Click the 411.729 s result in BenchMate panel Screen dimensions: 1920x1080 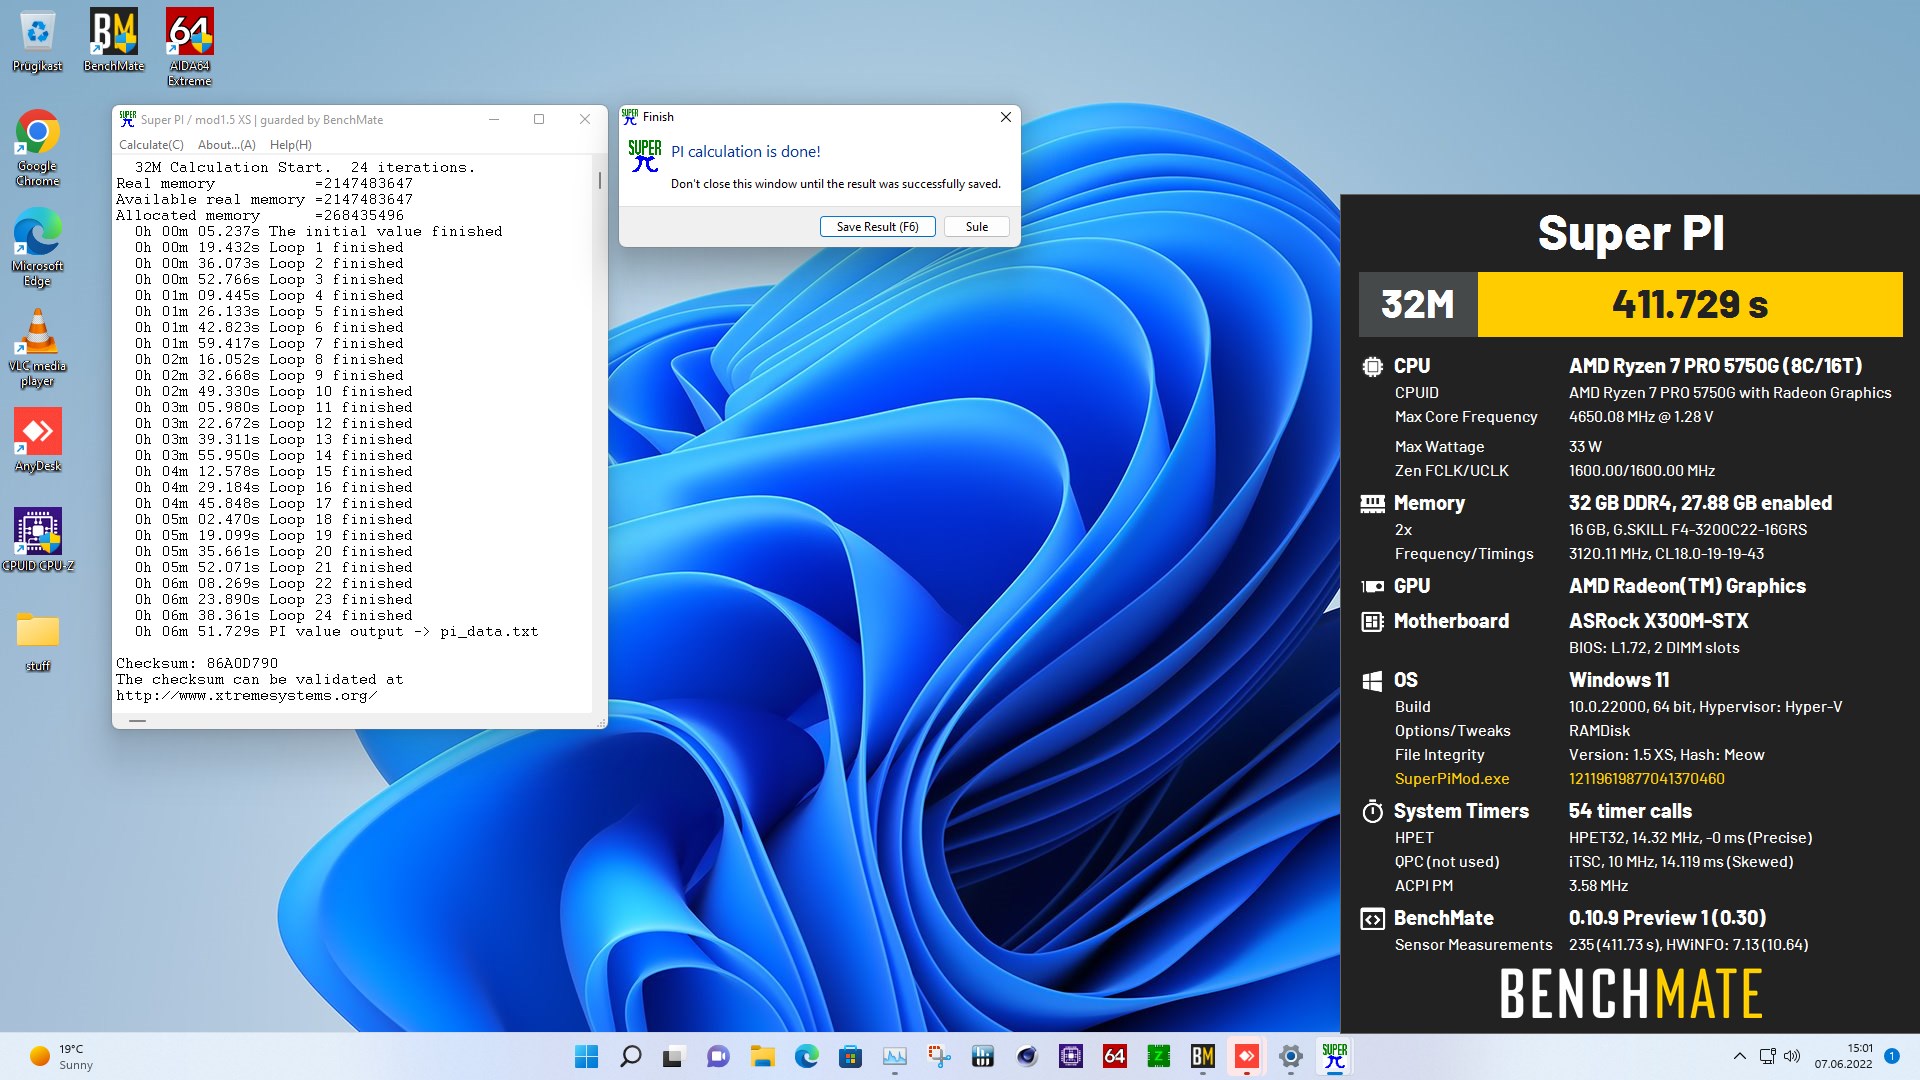coord(1690,304)
